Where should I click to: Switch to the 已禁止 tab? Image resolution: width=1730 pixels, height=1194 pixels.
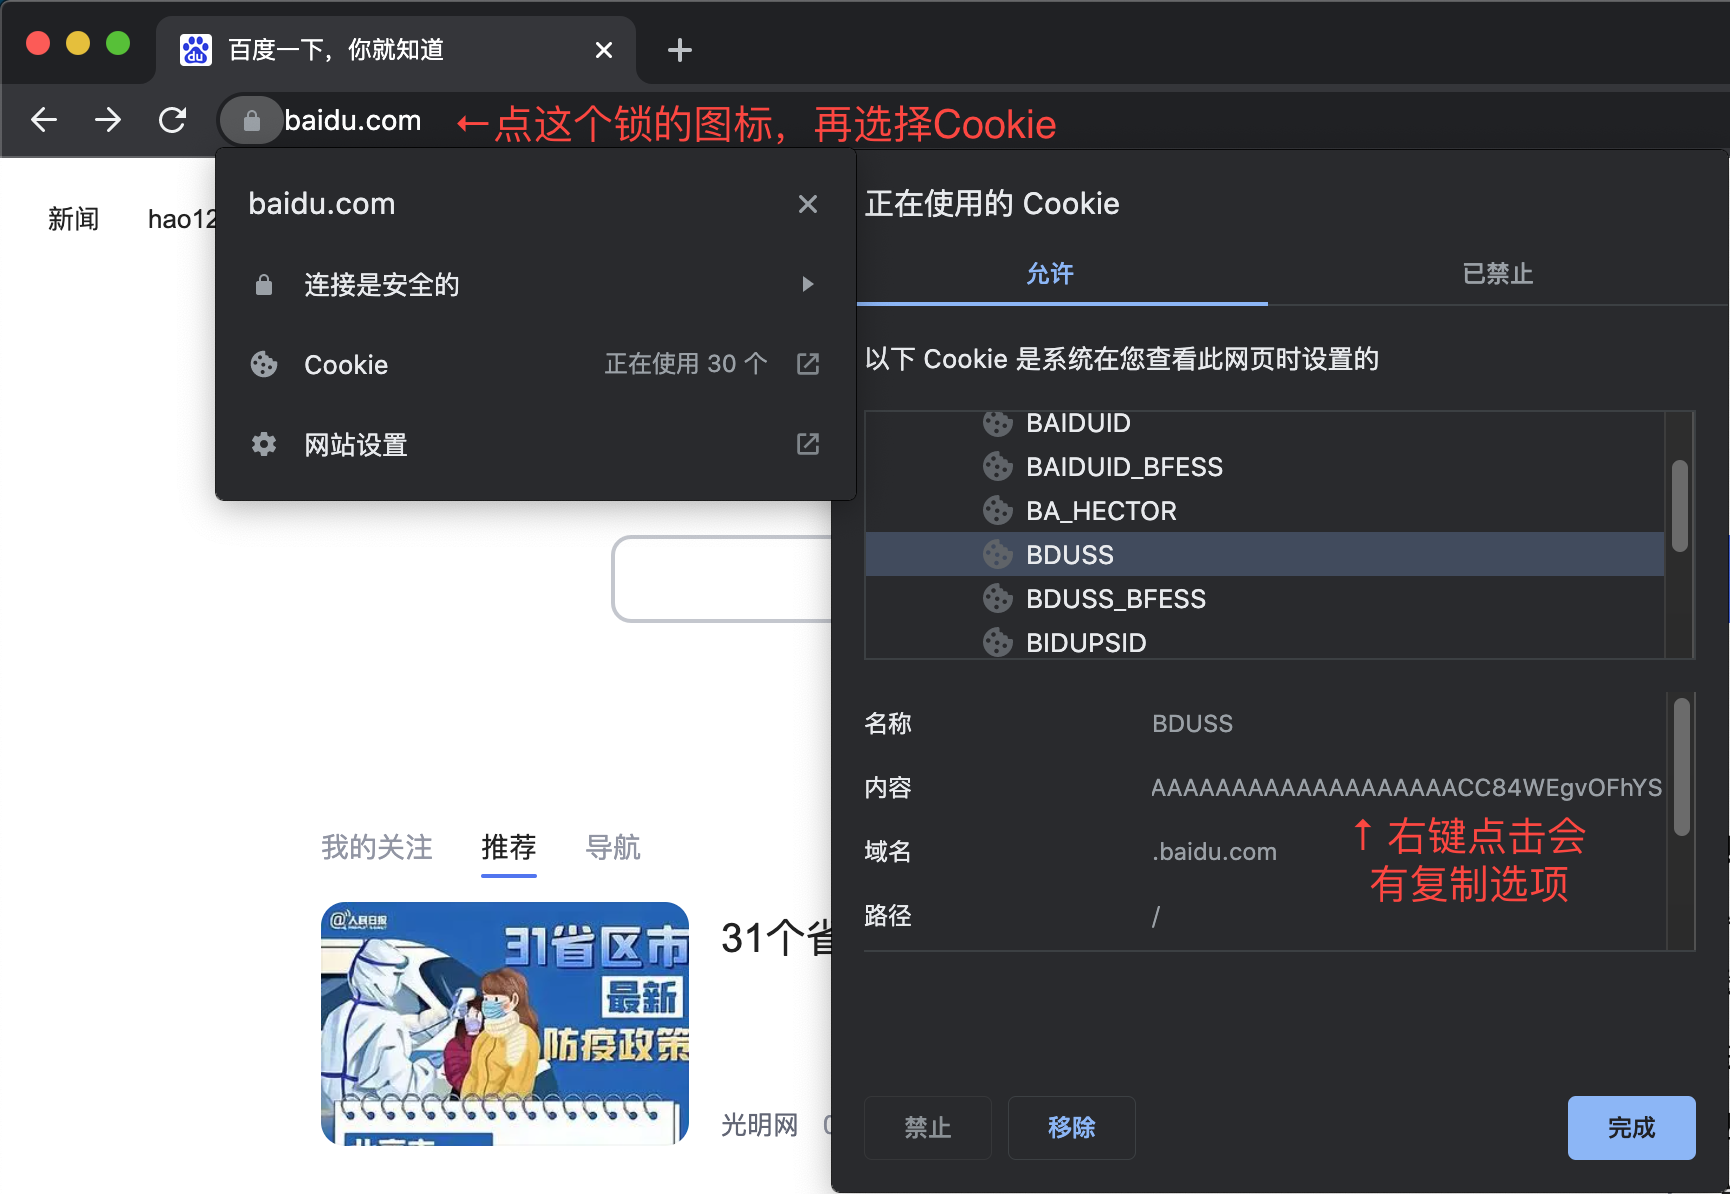pos(1498,274)
